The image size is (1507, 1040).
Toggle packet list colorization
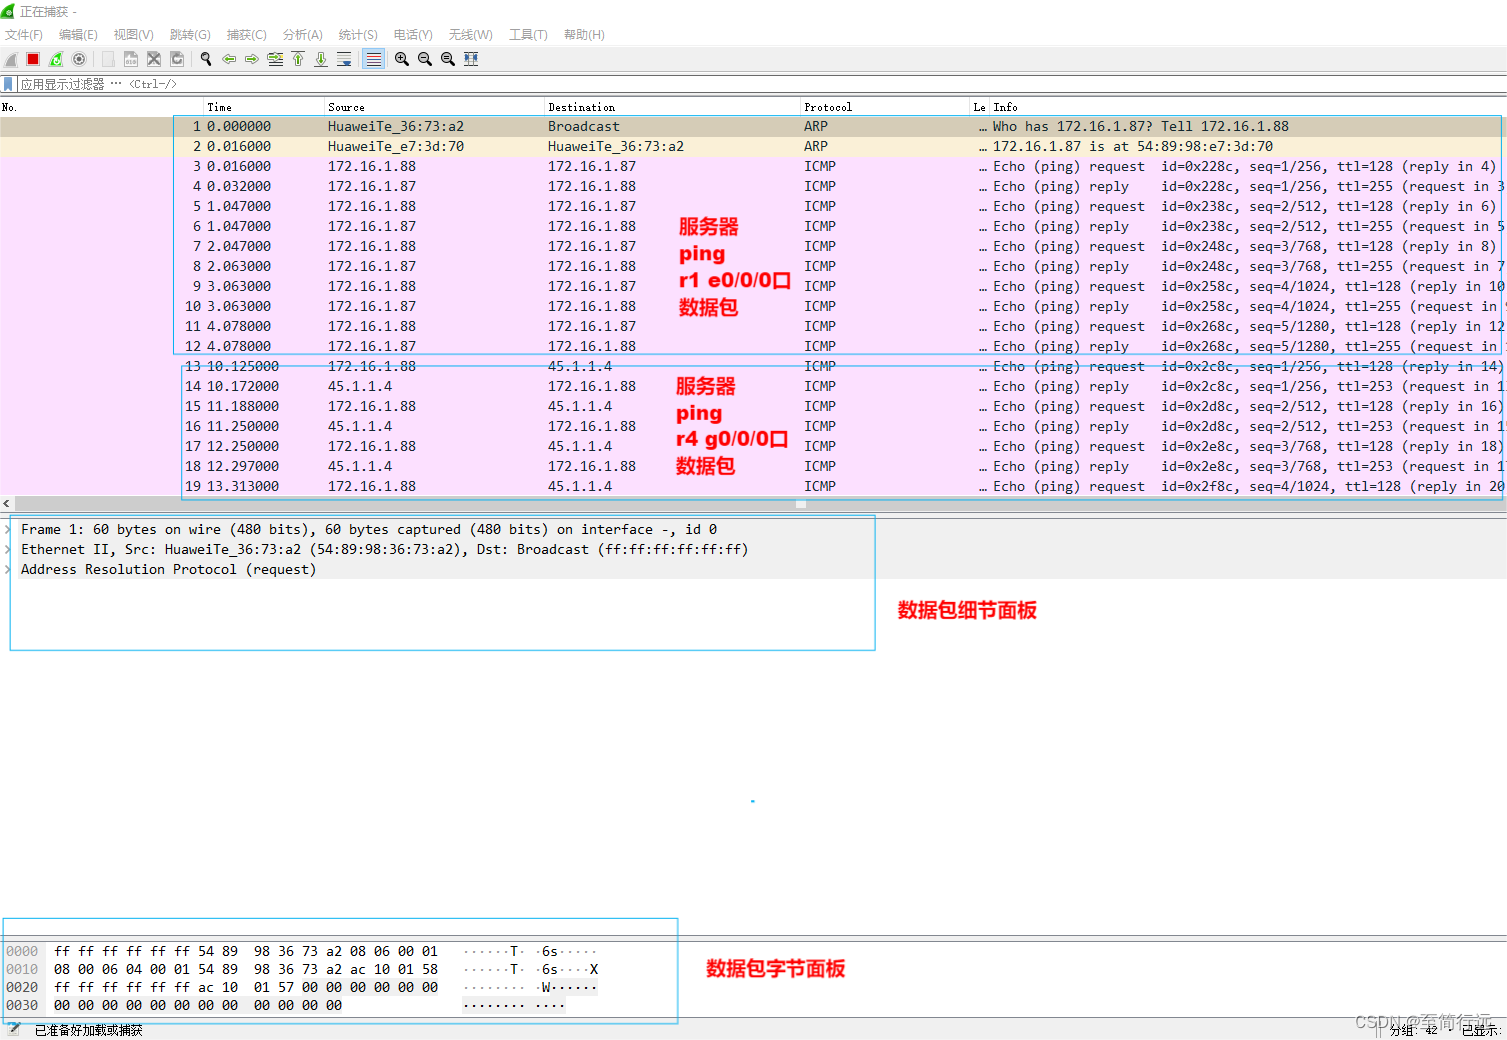pyautogui.click(x=373, y=59)
